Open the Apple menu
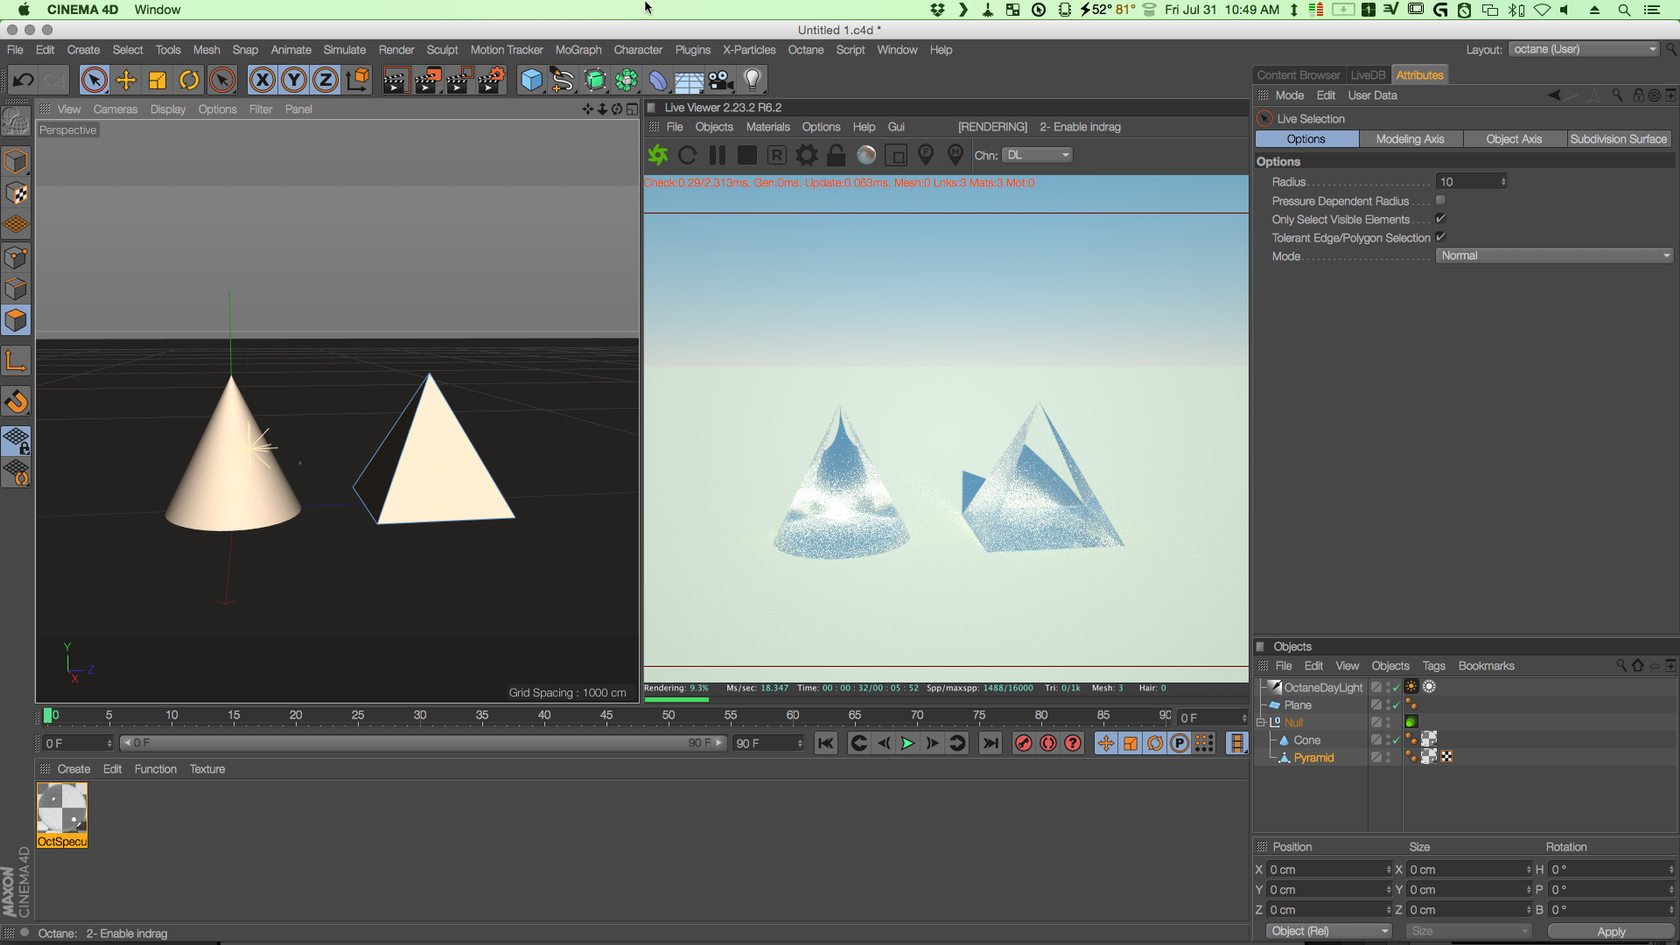The width and height of the screenshot is (1680, 945). click(x=23, y=10)
